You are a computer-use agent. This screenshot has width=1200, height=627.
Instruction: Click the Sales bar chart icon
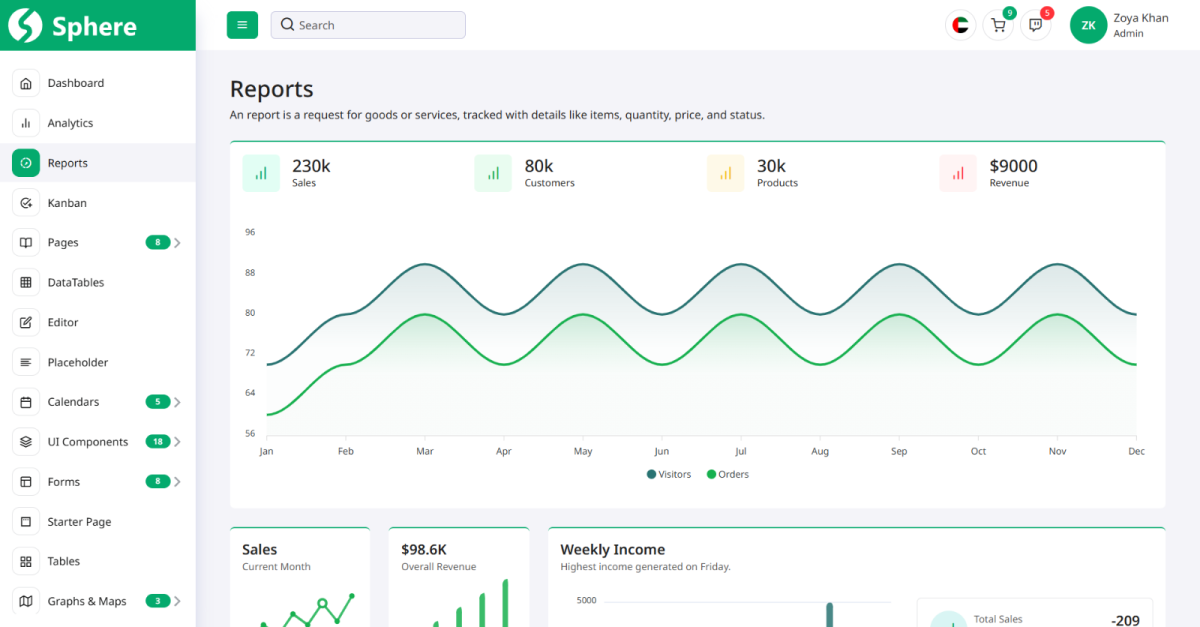point(261,173)
